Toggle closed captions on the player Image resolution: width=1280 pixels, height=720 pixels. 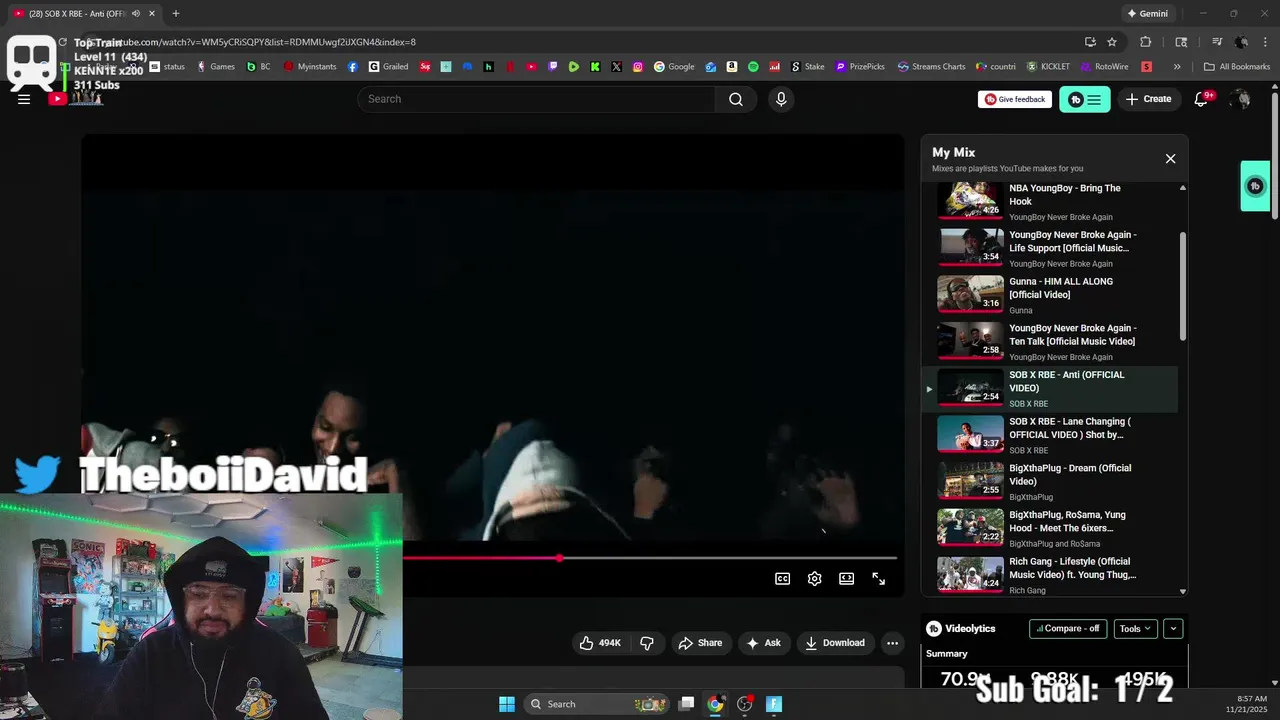(783, 579)
